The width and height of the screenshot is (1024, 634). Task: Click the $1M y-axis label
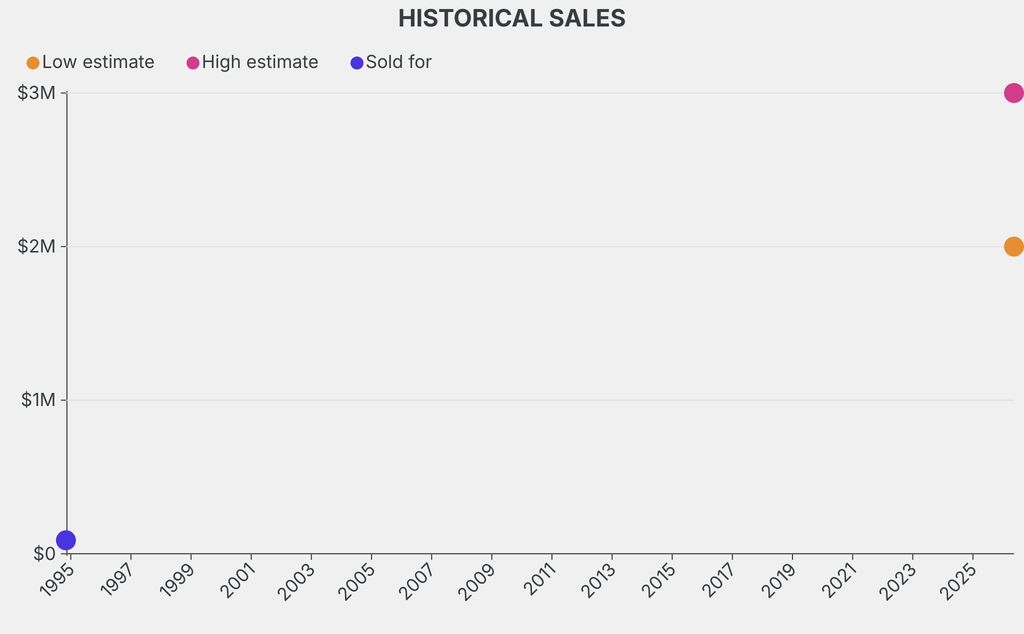point(36,400)
